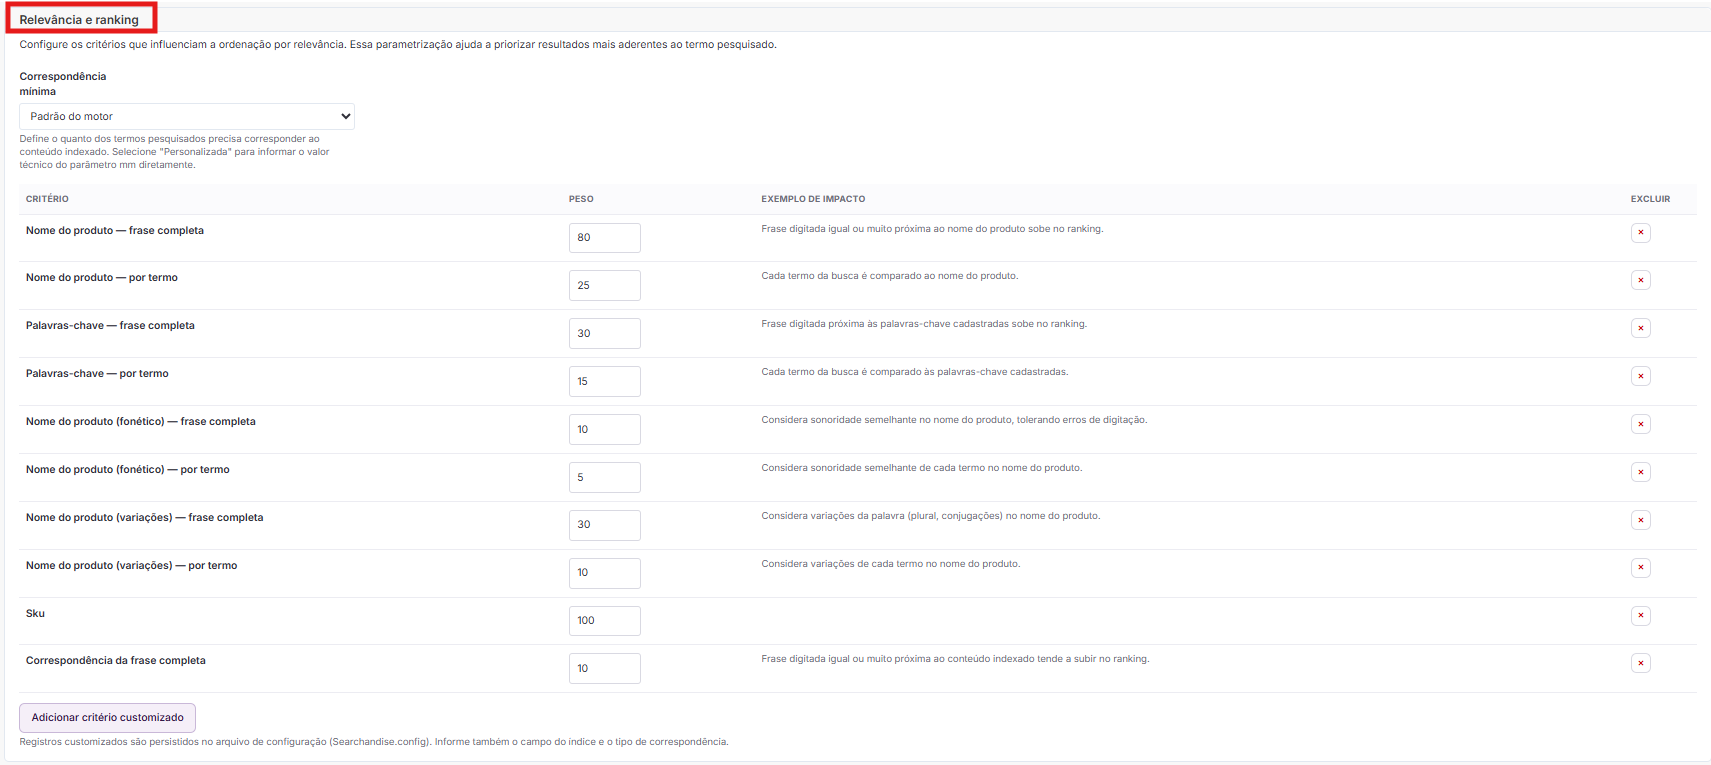Delete the 'Nome do produto — frase completa' criterion

click(x=1640, y=233)
